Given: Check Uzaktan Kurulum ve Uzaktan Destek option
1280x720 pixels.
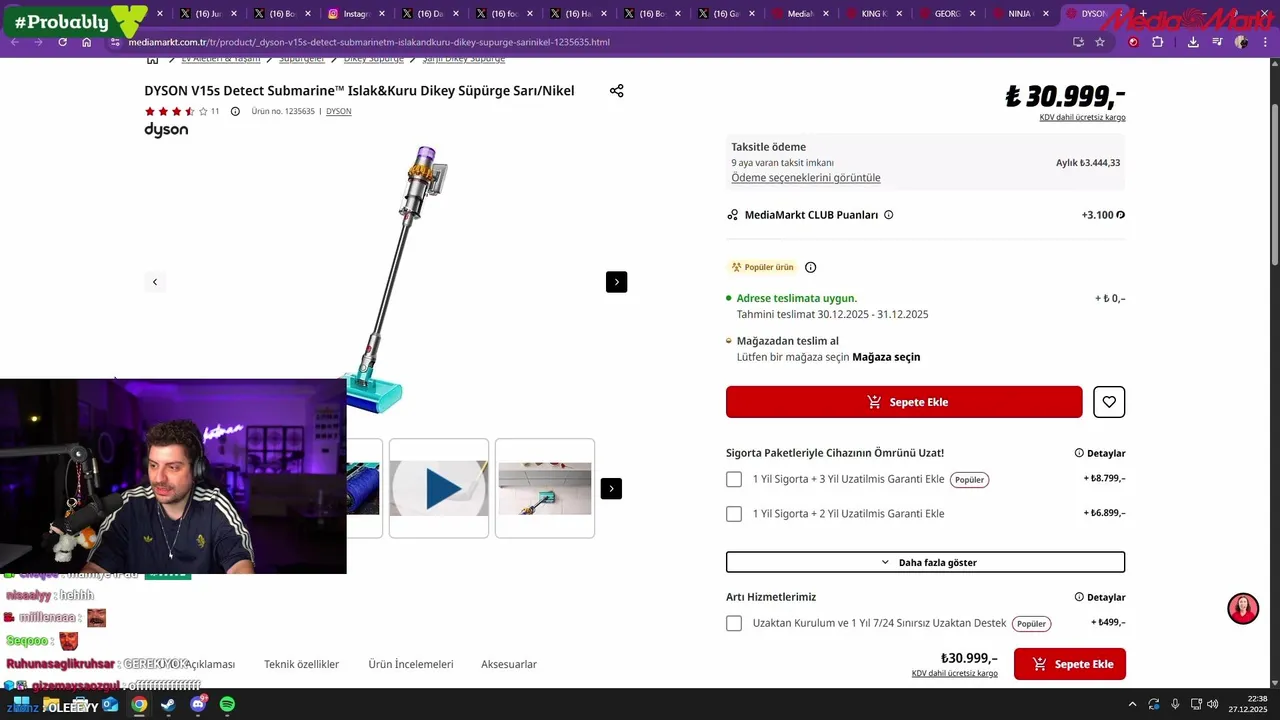Looking at the screenshot, I should click(x=734, y=623).
